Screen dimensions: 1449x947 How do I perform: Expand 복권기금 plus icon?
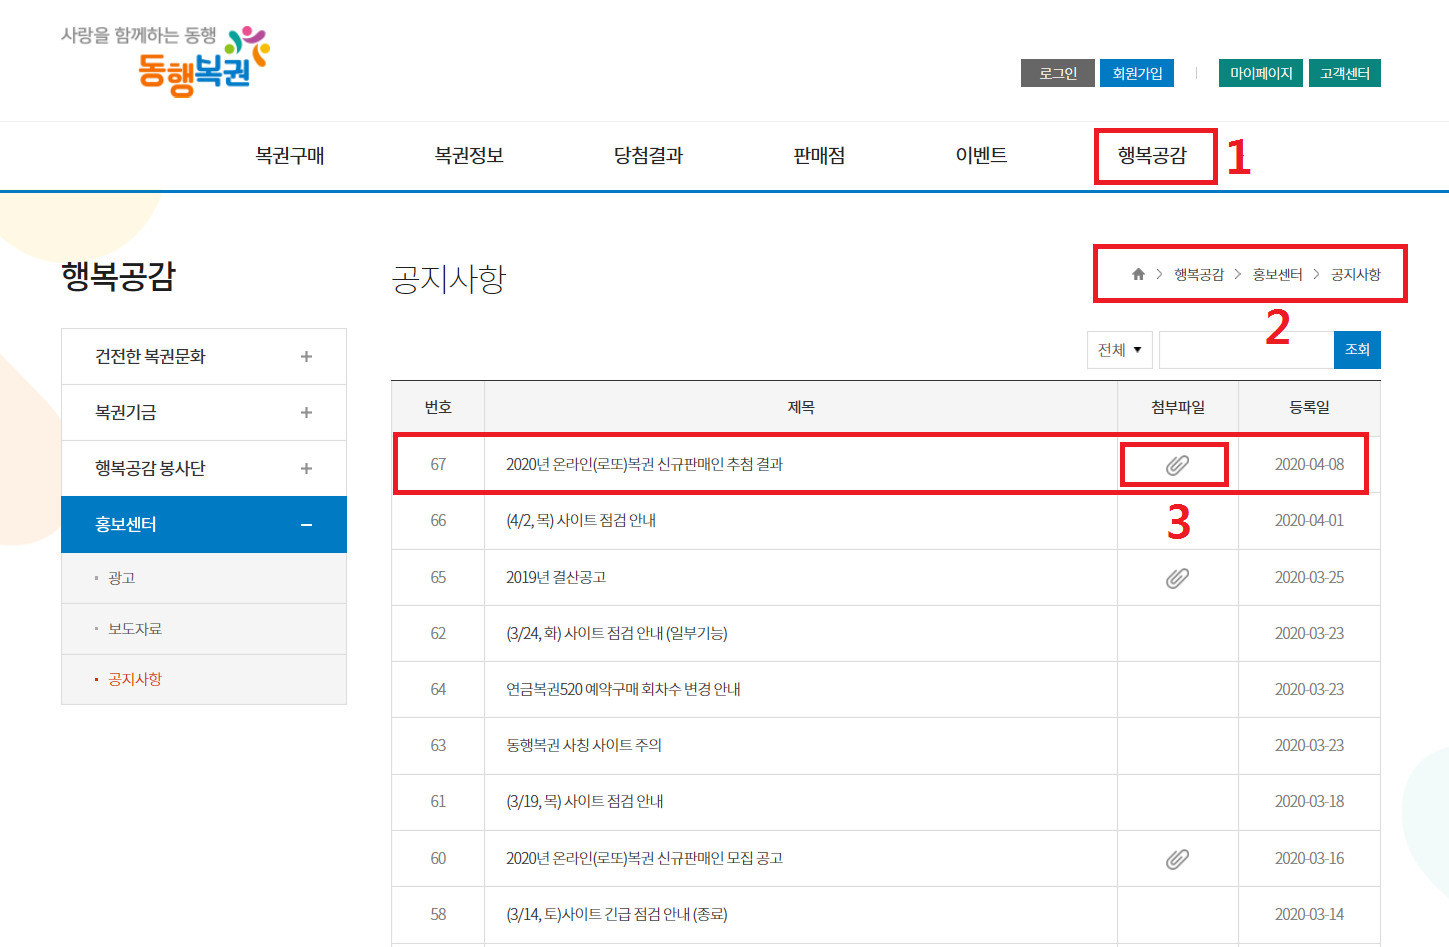click(306, 412)
